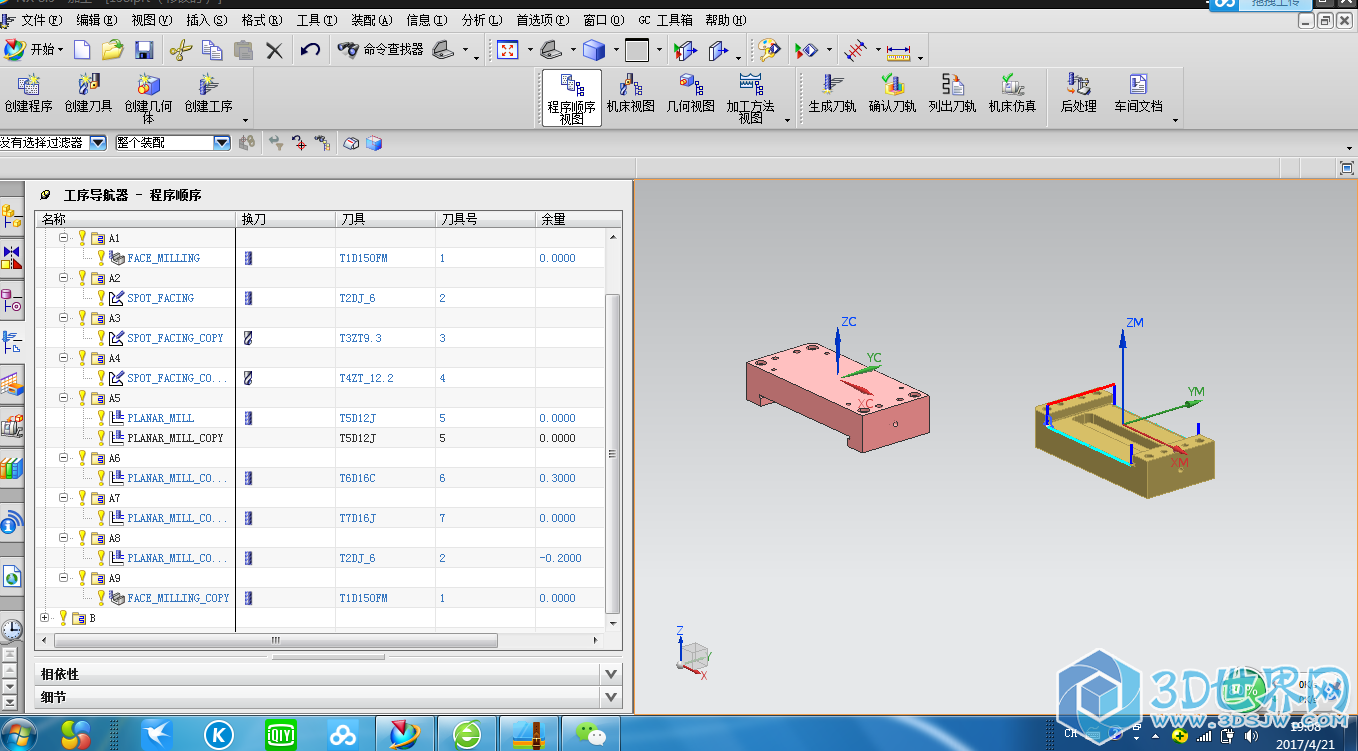This screenshot has width=1358, height=751.
Task: Click the Create Operation (创建工序) icon
Action: coord(208,94)
